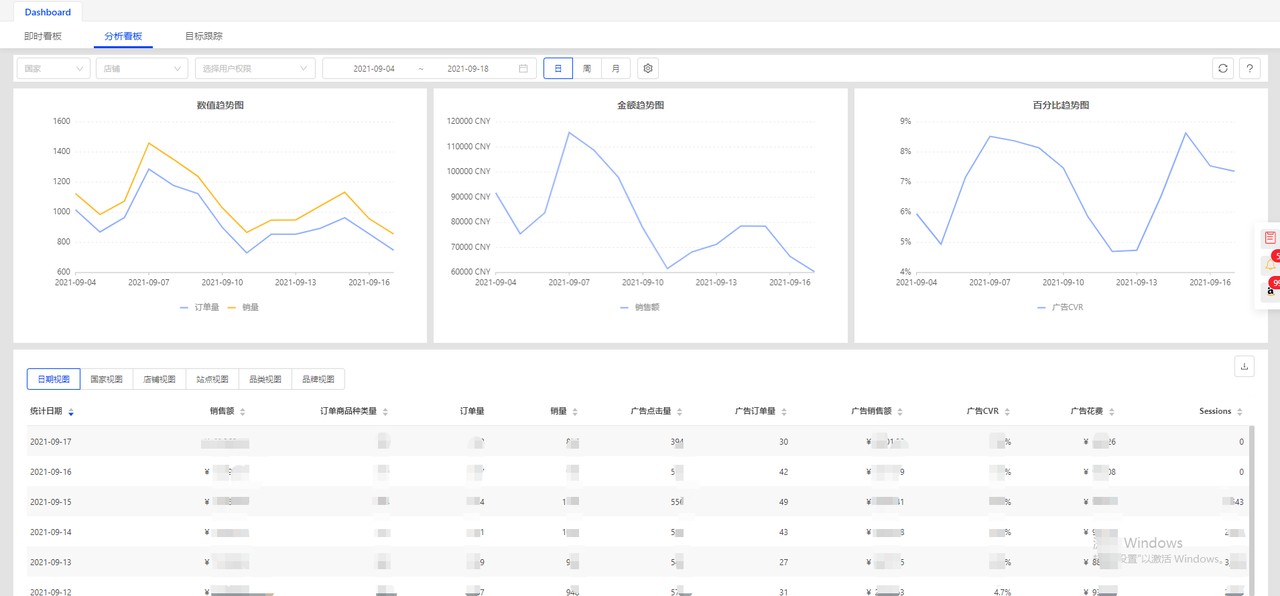Click the Amazon floating sidebar icon
Screen dimensions: 1280x596
click(x=1270, y=289)
